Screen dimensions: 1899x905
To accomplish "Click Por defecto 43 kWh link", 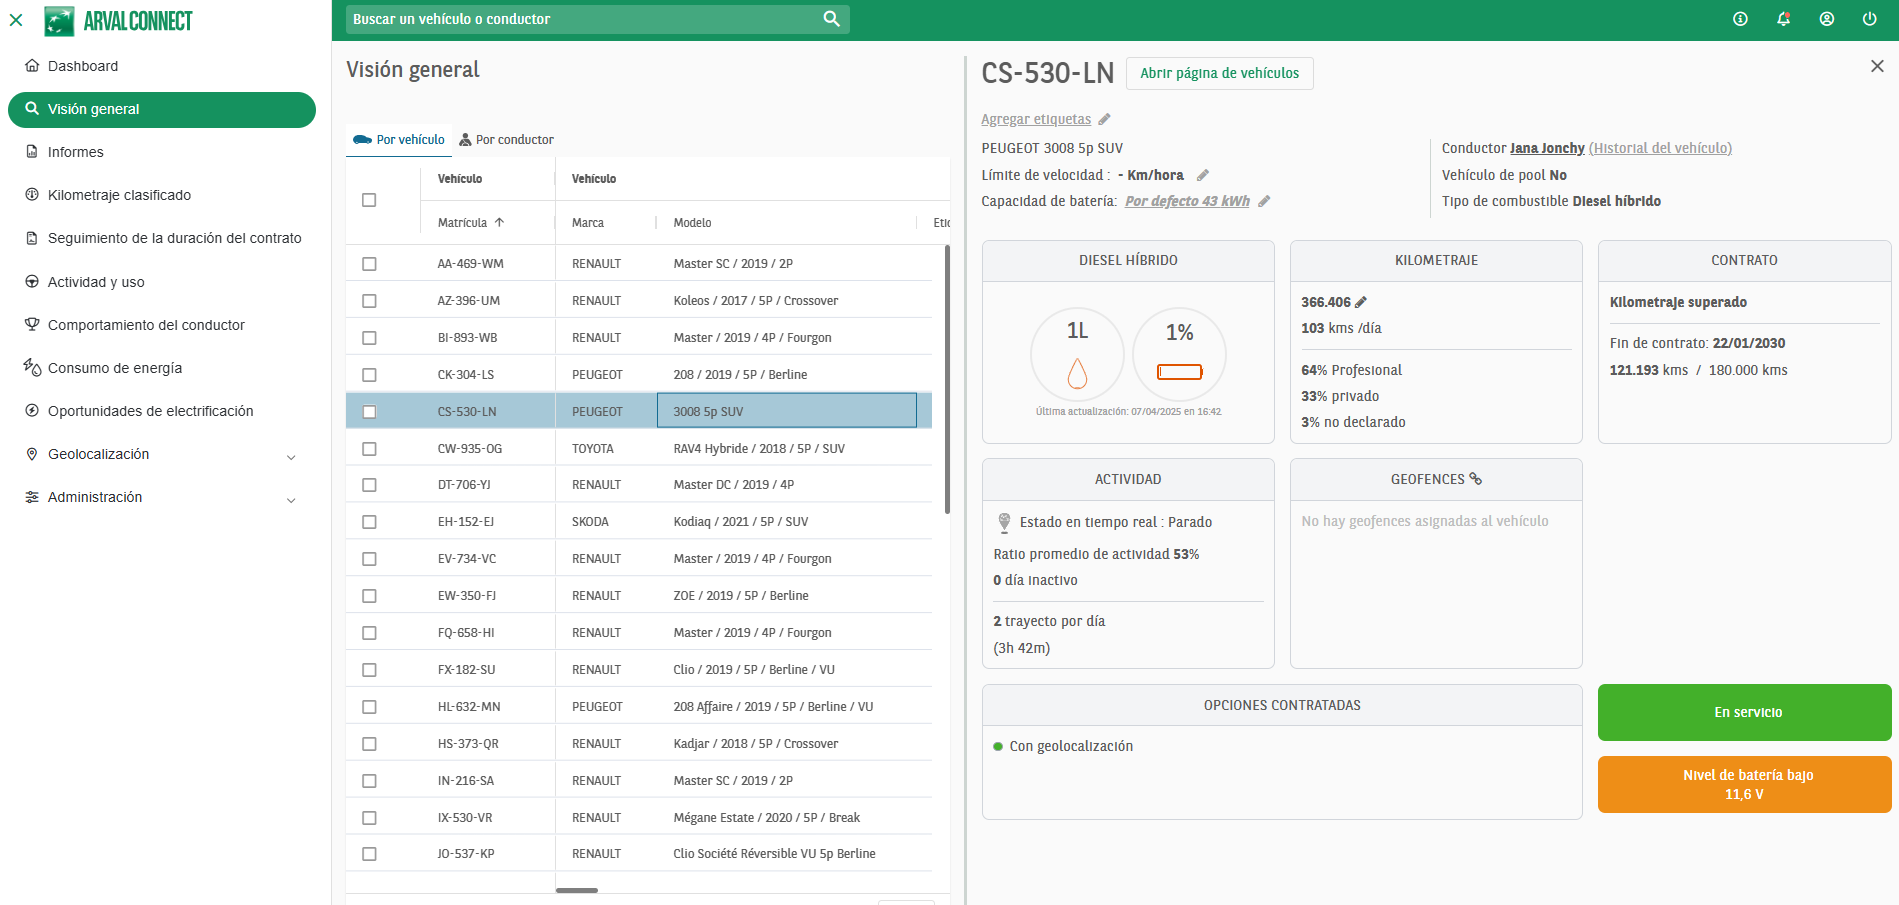I will (x=1187, y=201).
